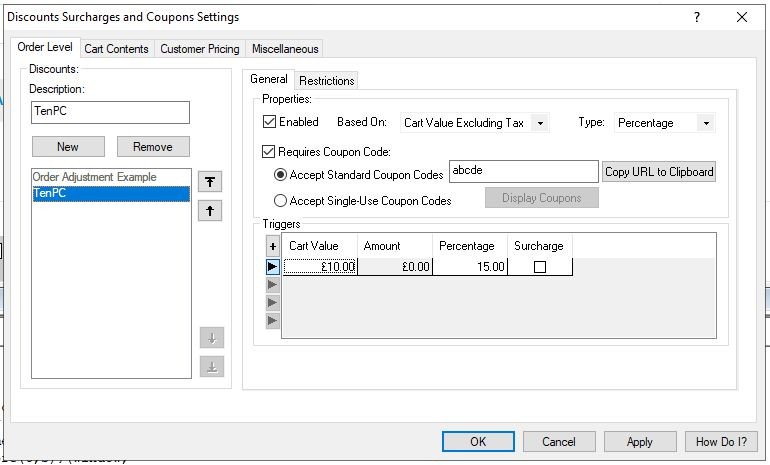Select the second trigger row arrow marker
The width and height of the screenshot is (770, 465).
(x=272, y=285)
